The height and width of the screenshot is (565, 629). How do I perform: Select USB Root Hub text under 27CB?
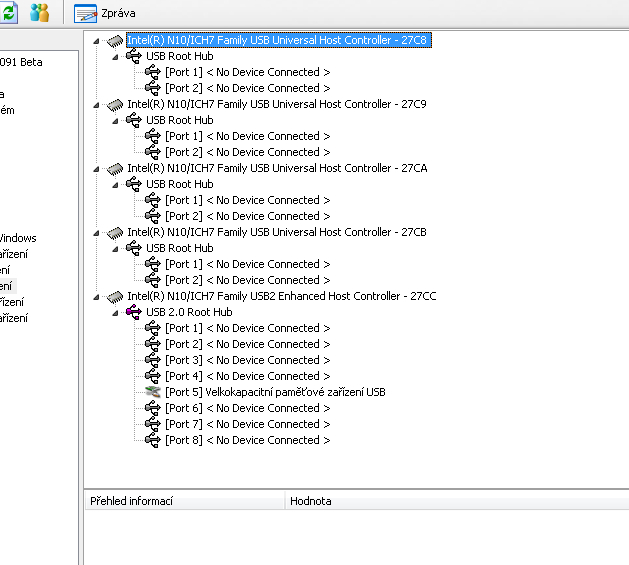[x=180, y=248]
